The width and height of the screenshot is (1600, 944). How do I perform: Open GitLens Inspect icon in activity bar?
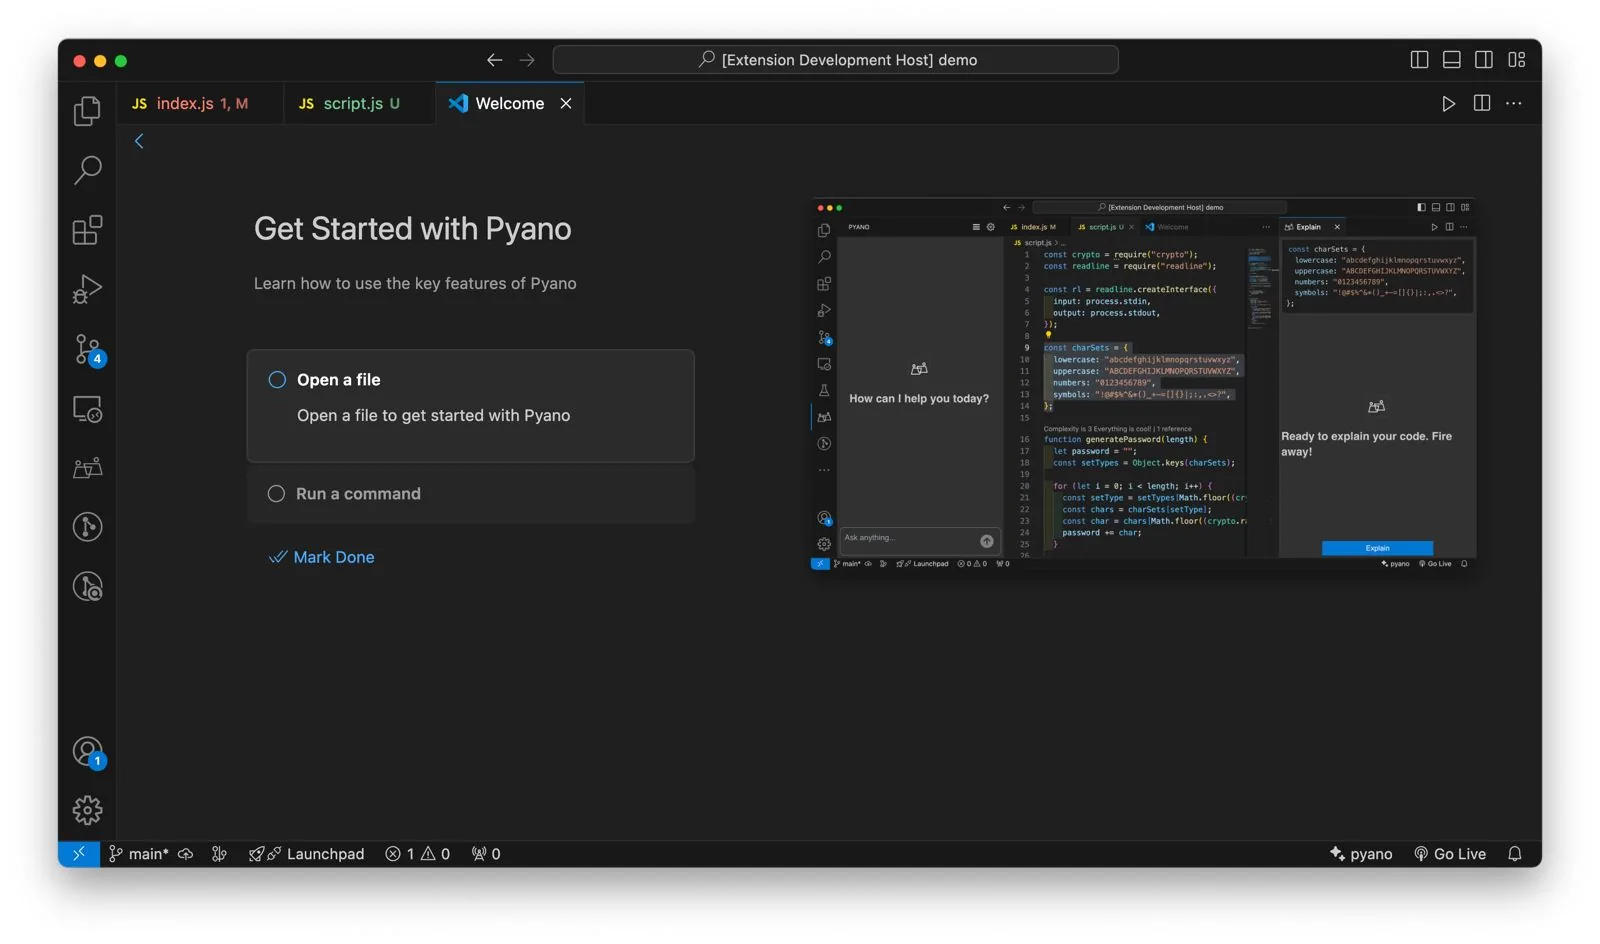[x=87, y=587]
